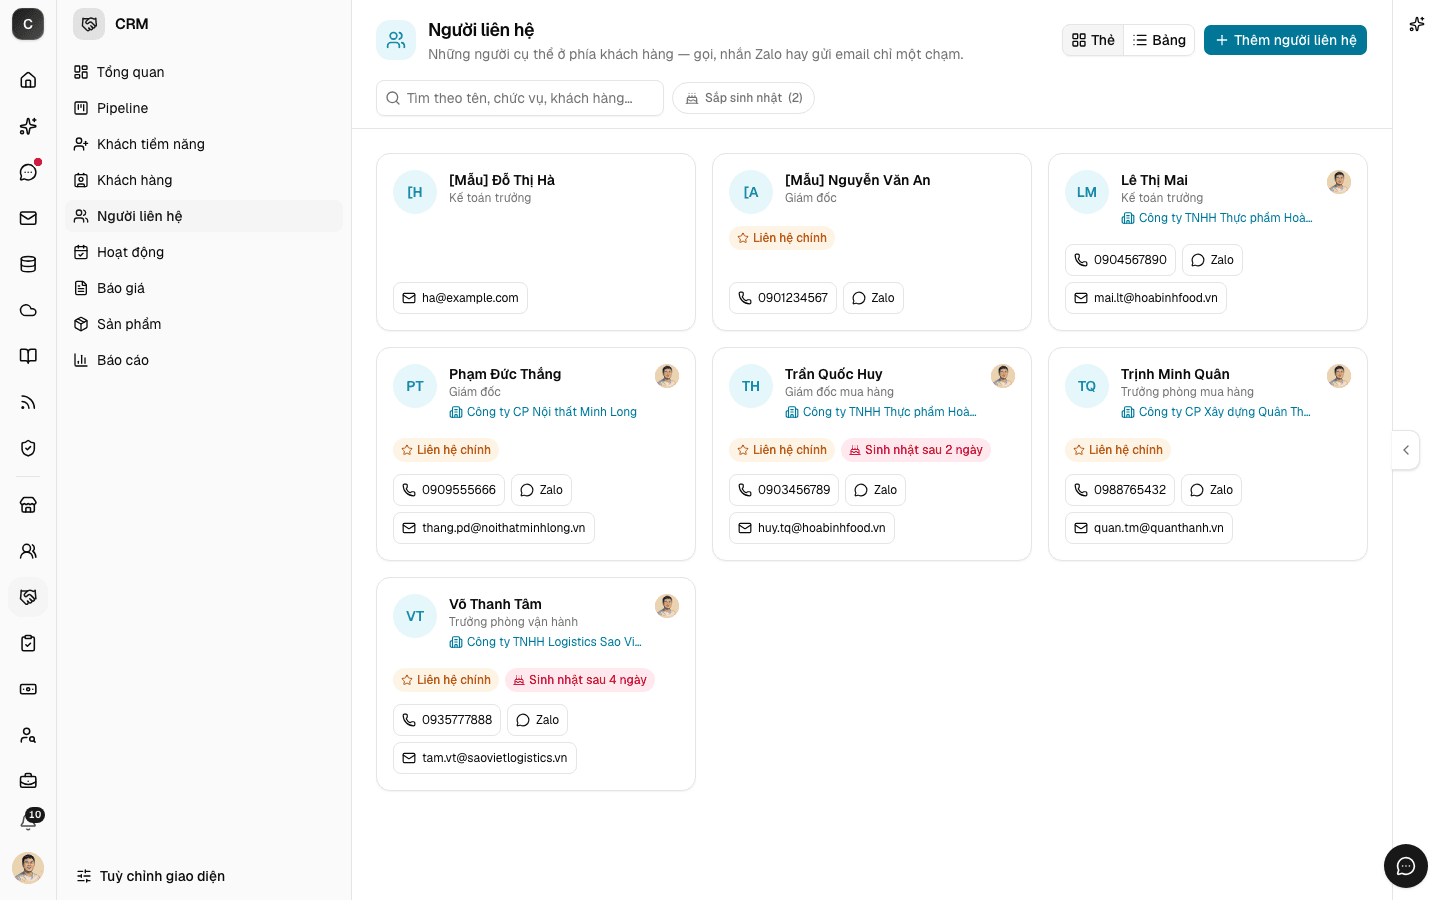
Task: Open the RSS feed icon in left rail
Action: coord(28,402)
